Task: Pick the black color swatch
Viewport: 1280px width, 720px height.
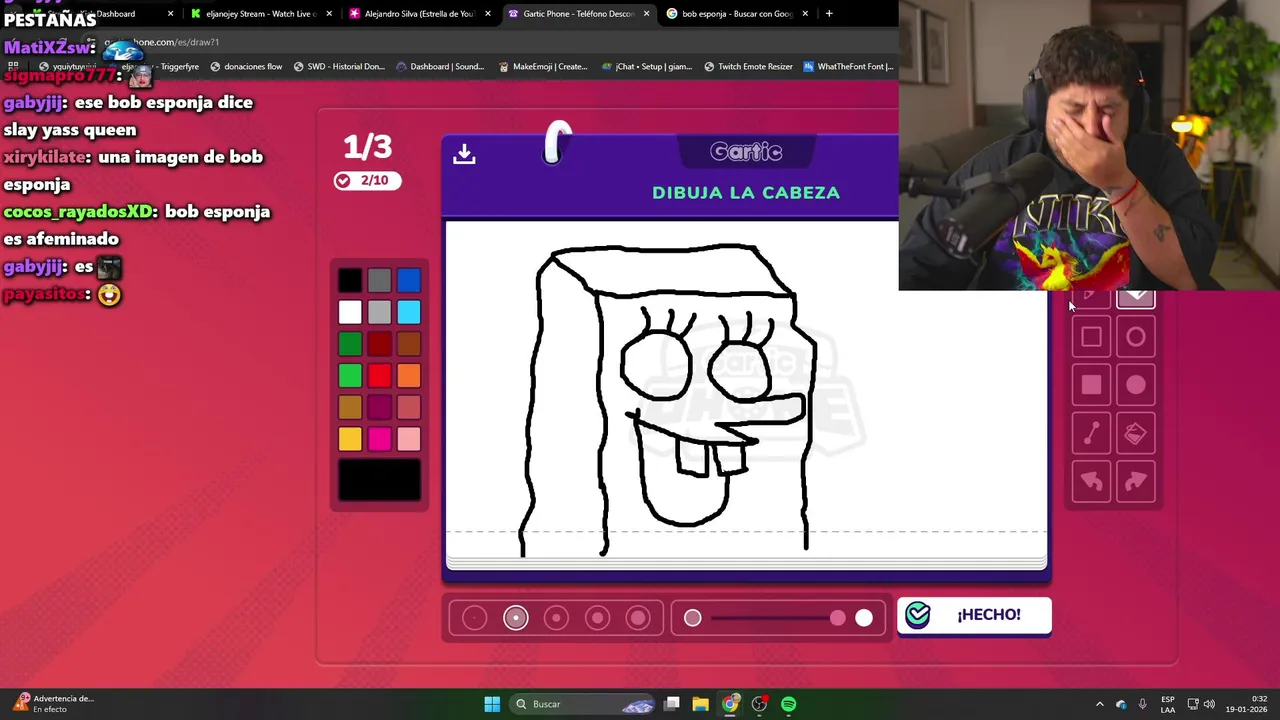Action: pyautogui.click(x=350, y=281)
